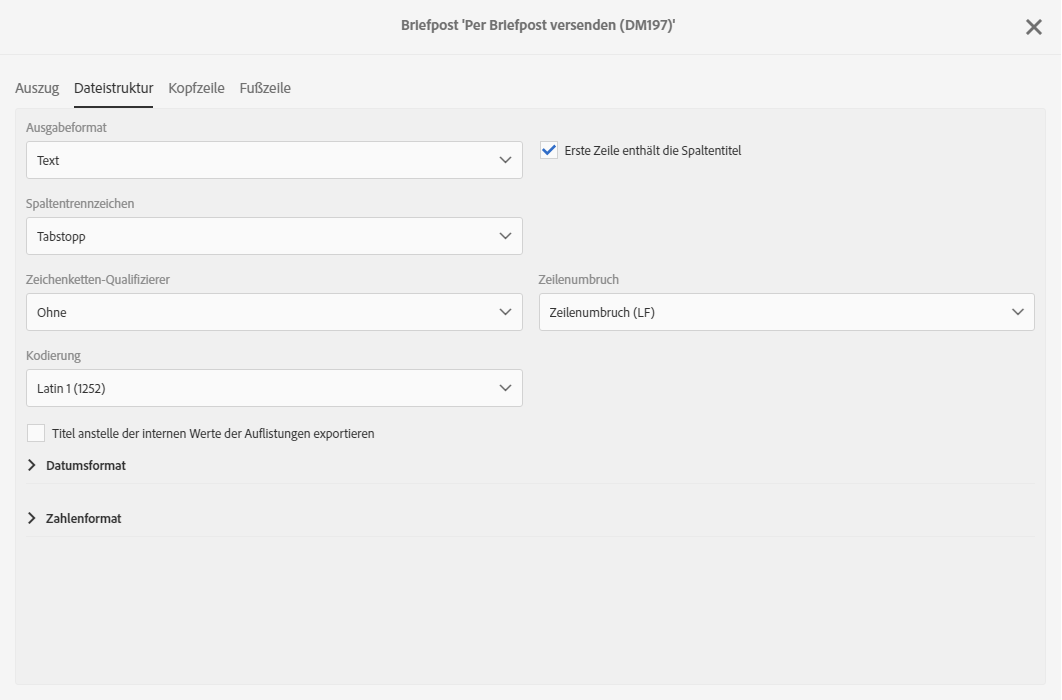Switch to the Auszug tab

[37, 88]
